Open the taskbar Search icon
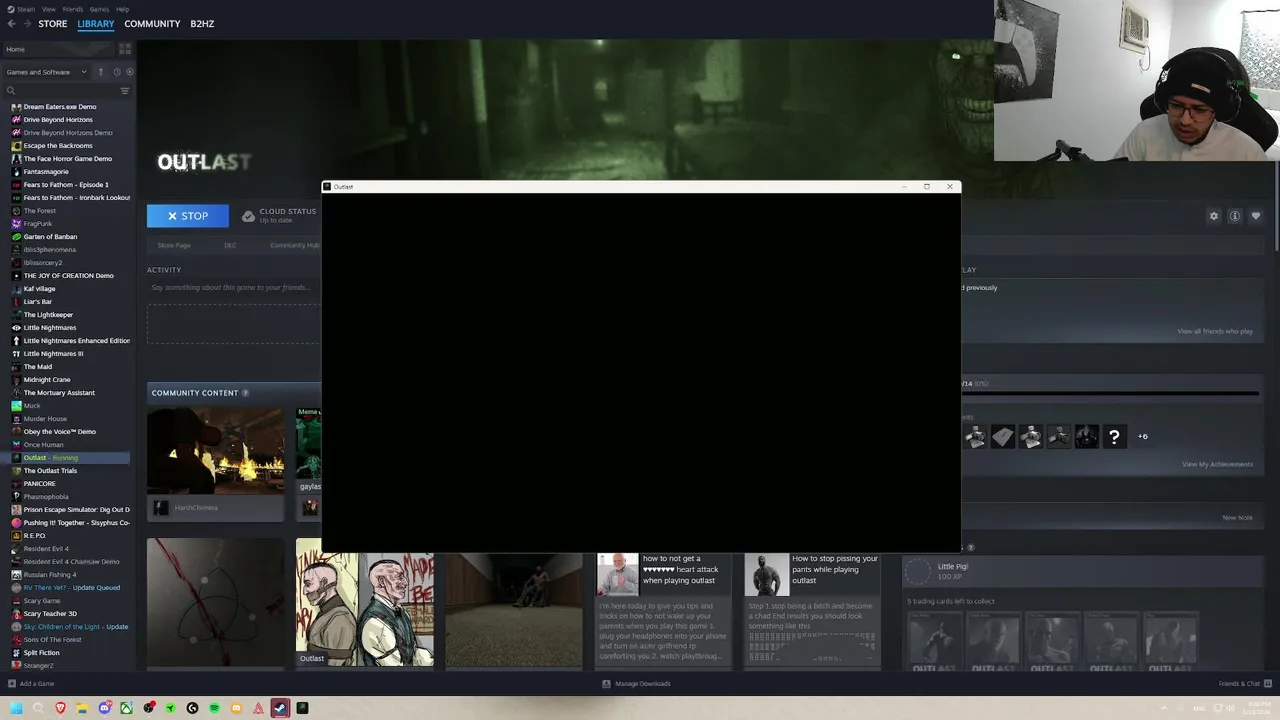 [x=38, y=708]
